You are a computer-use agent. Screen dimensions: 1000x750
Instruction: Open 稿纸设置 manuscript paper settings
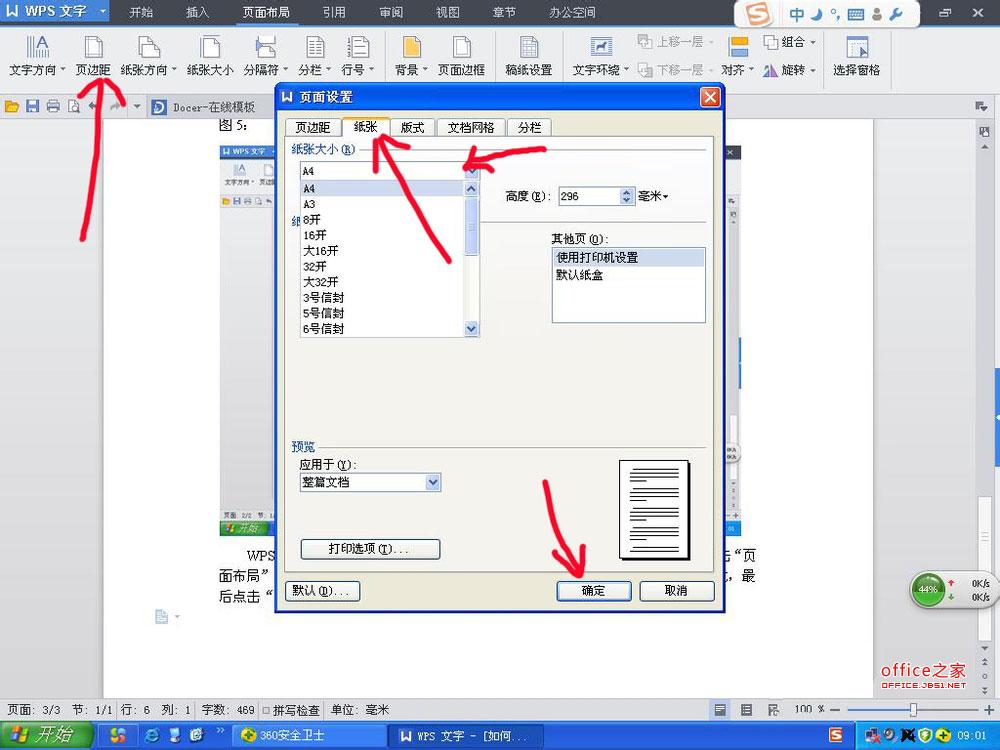coord(529,56)
